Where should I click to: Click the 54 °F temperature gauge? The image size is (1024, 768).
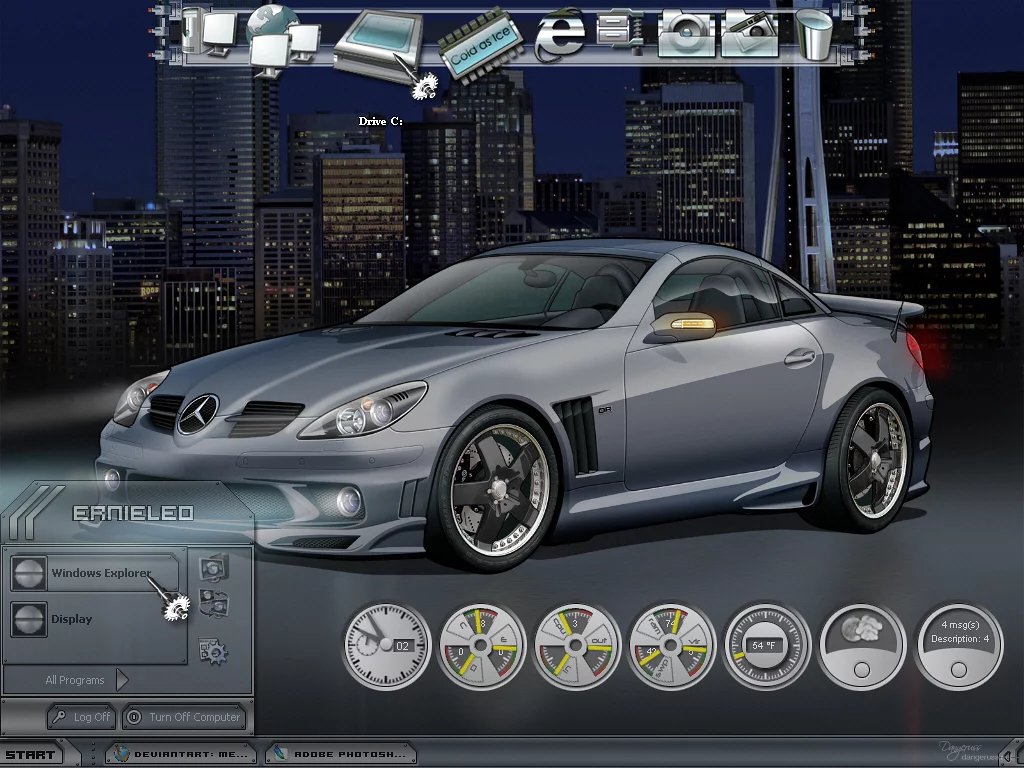(x=766, y=645)
